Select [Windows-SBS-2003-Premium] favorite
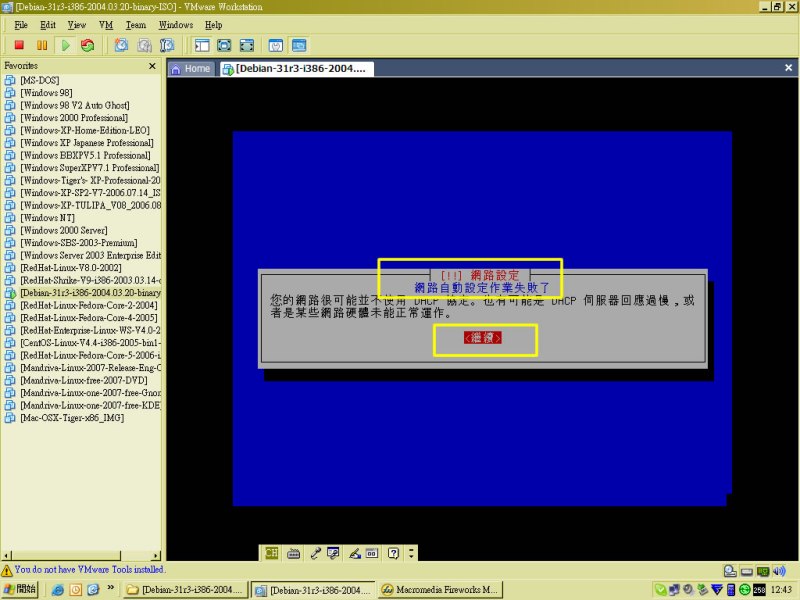The height and width of the screenshot is (600, 800). click(79, 243)
